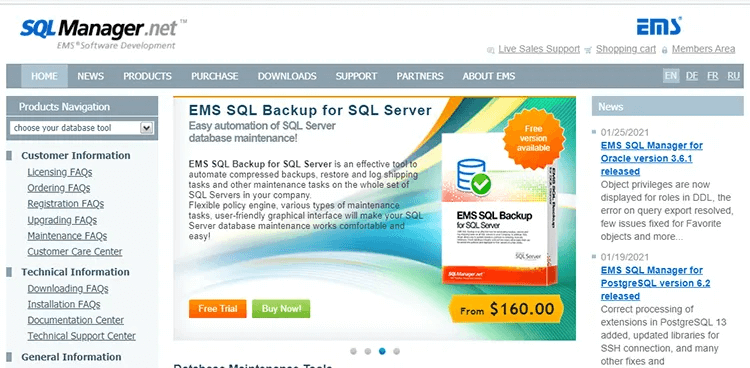The image size is (750, 368).
Task: Open 'EMS SQL Manager for PostgreSQL version 6.2 released'
Action: [655, 283]
